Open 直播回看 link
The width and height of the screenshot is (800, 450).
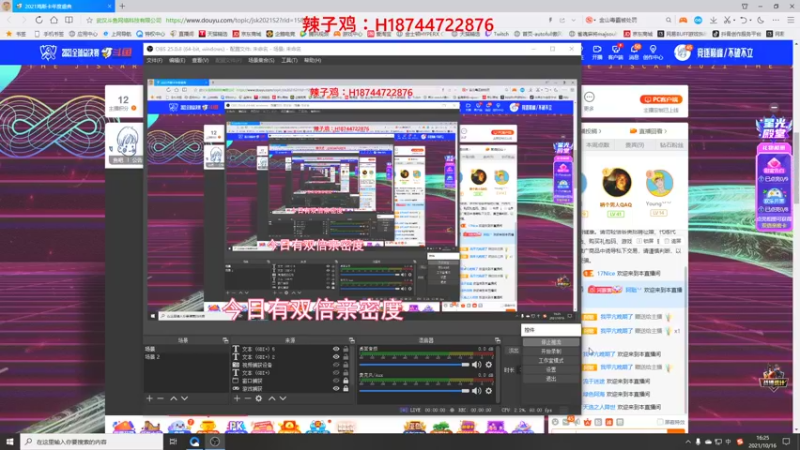pos(648,131)
